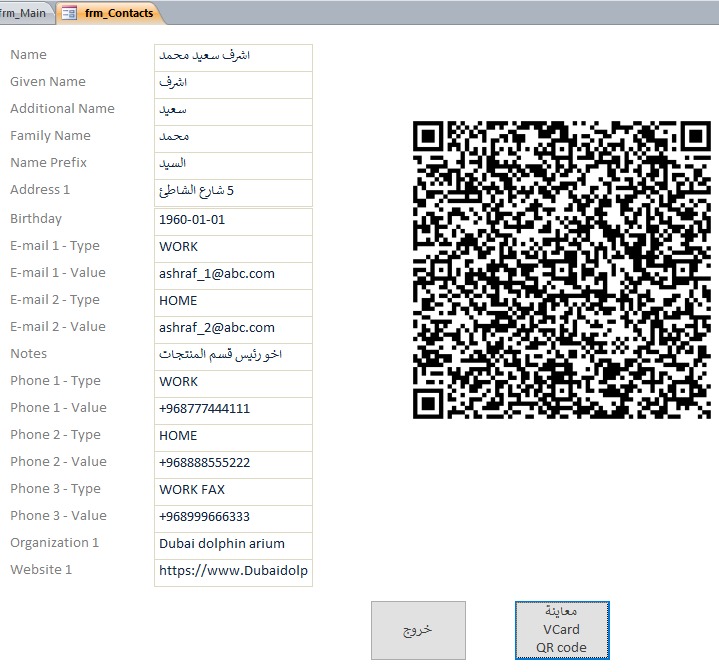Click the Notes field

(233, 357)
